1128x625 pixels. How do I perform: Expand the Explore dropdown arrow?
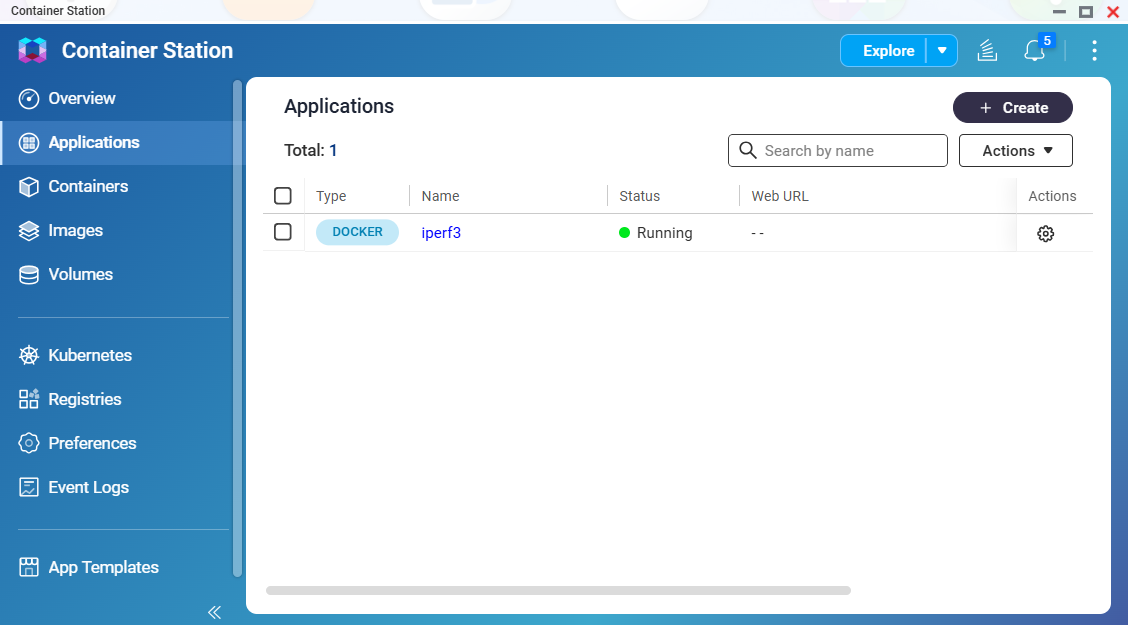pyautogui.click(x=942, y=51)
